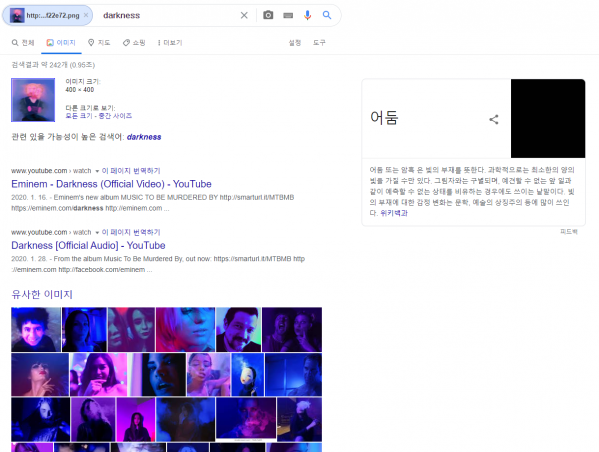This screenshot has width=599, height=452.
Task: Open similar image of mustached man in first row
Action: (239, 329)
